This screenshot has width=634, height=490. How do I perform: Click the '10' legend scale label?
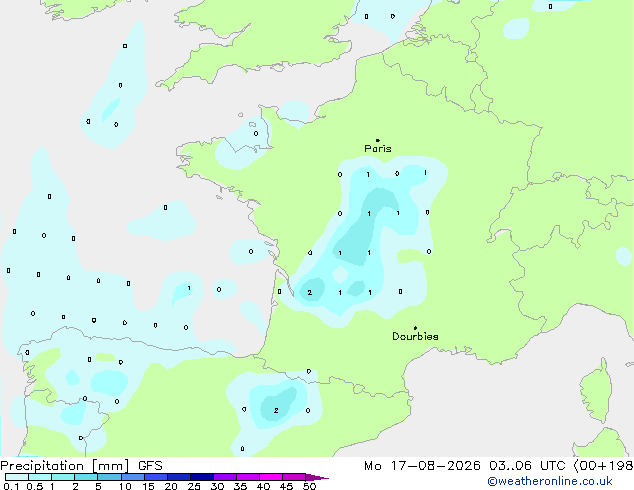(125, 486)
